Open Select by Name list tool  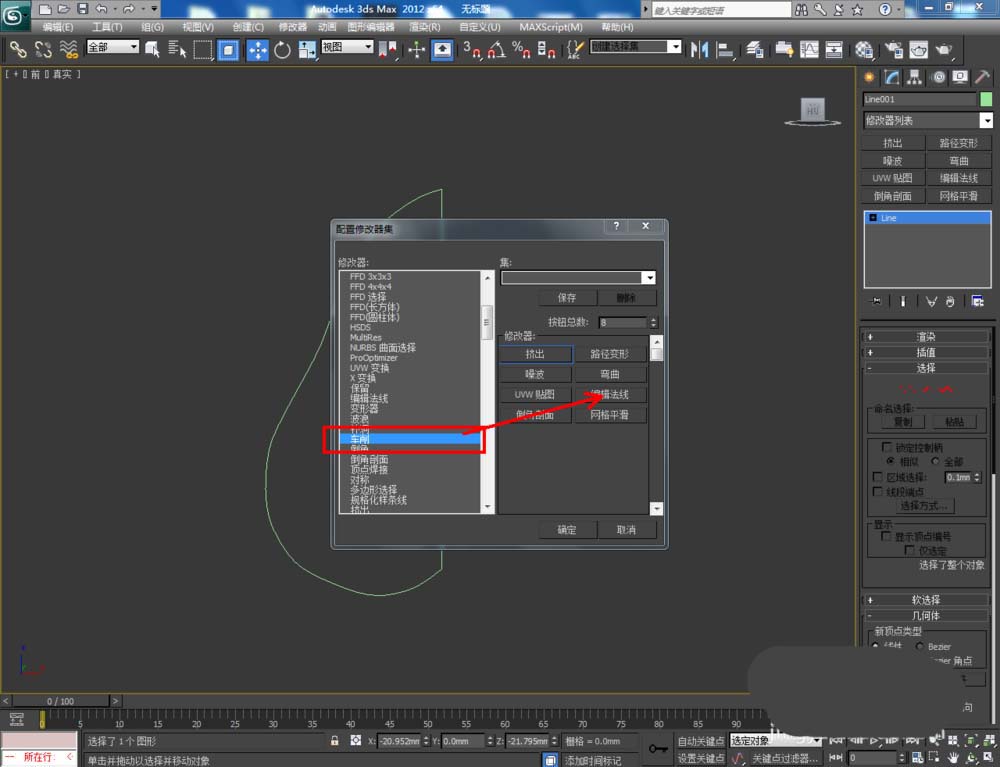(x=177, y=49)
